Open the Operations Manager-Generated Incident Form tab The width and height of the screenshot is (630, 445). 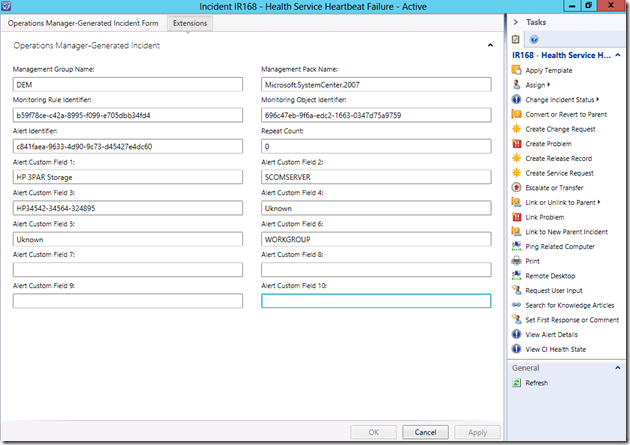coord(87,22)
